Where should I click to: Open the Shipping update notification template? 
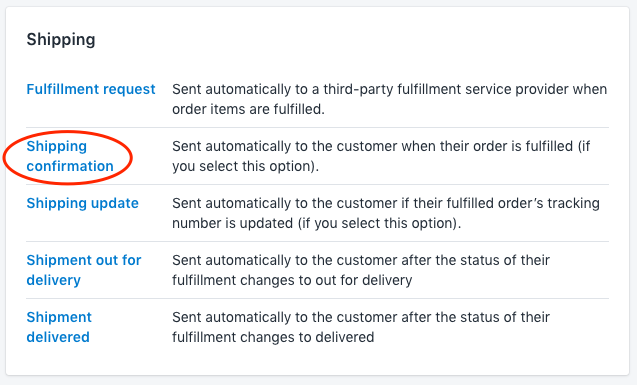click(x=82, y=203)
